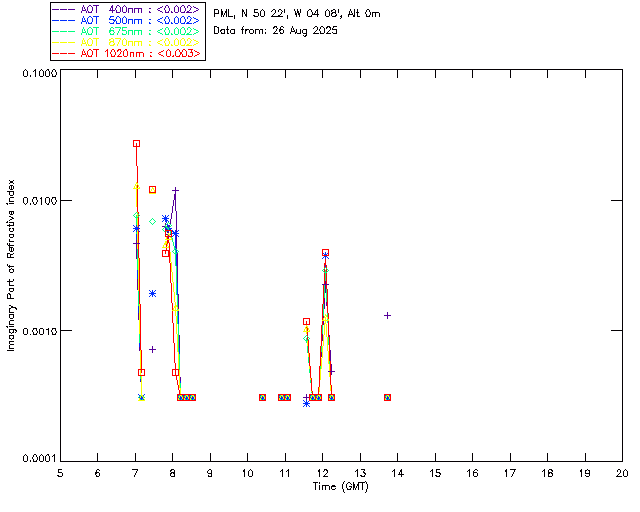Click the AOT 1020nm legend entry

[x=127, y=53]
